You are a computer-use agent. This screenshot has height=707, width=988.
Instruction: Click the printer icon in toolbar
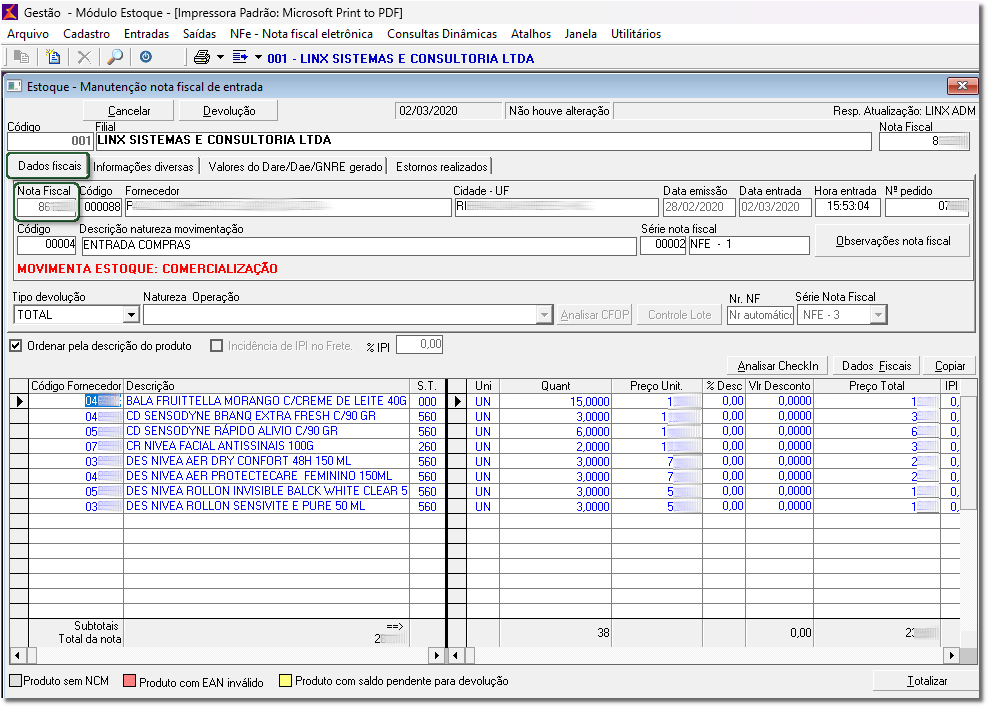(x=202, y=58)
